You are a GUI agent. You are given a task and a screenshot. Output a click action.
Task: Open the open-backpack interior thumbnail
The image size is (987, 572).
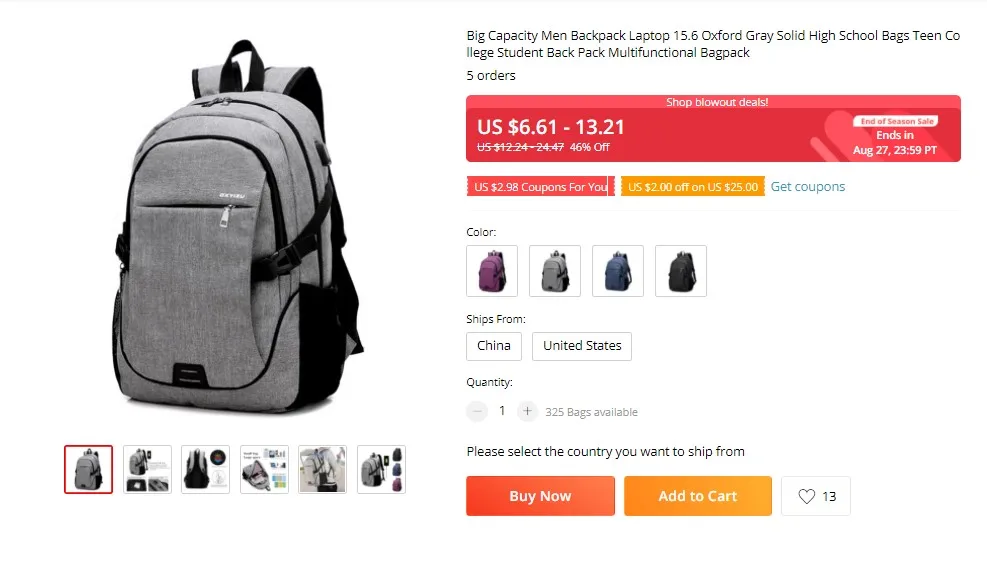pos(264,469)
